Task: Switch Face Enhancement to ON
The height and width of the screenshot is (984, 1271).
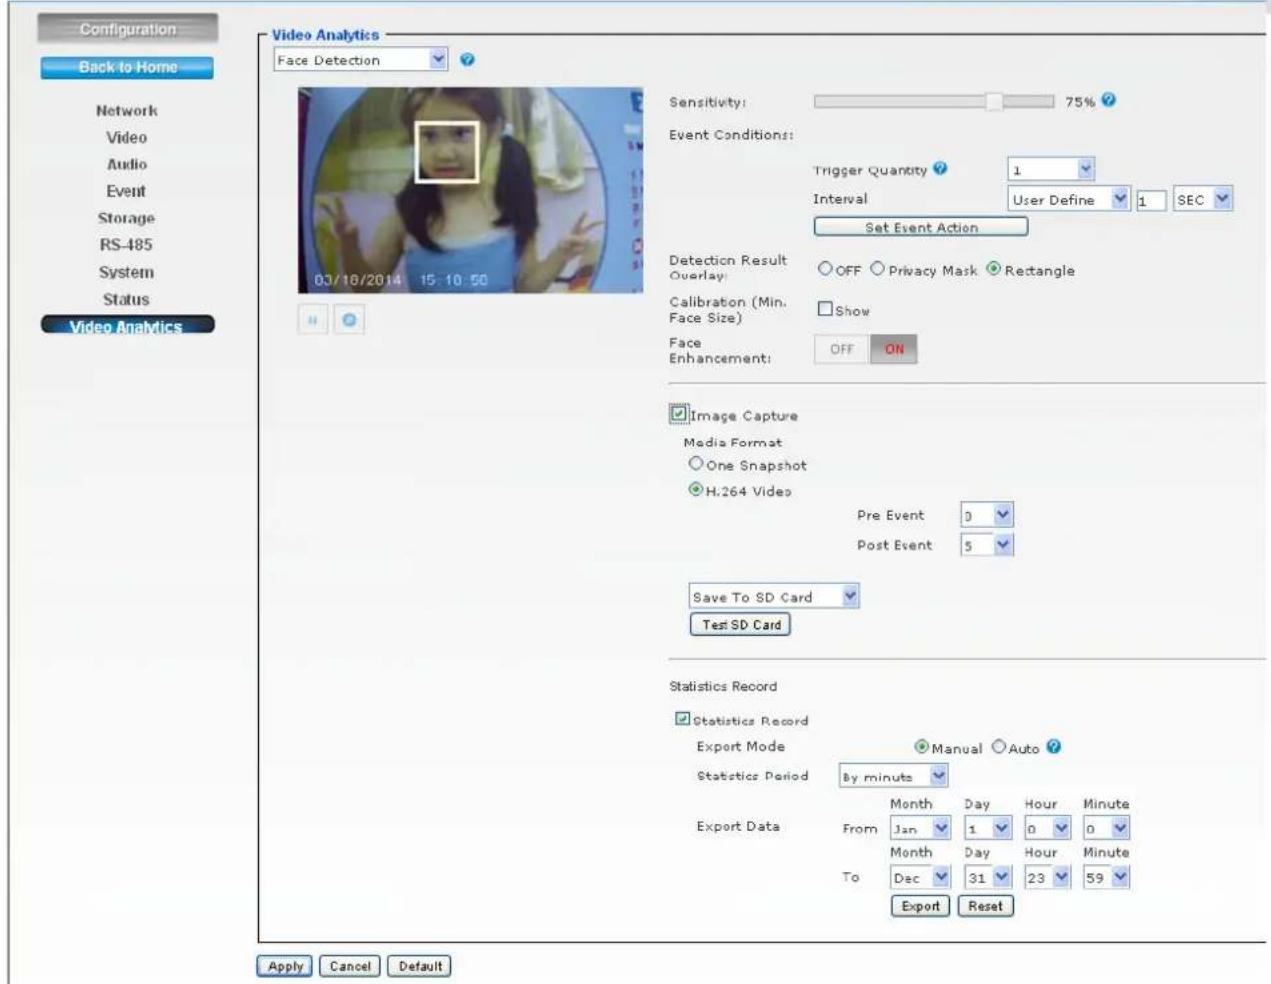Action: tap(894, 349)
